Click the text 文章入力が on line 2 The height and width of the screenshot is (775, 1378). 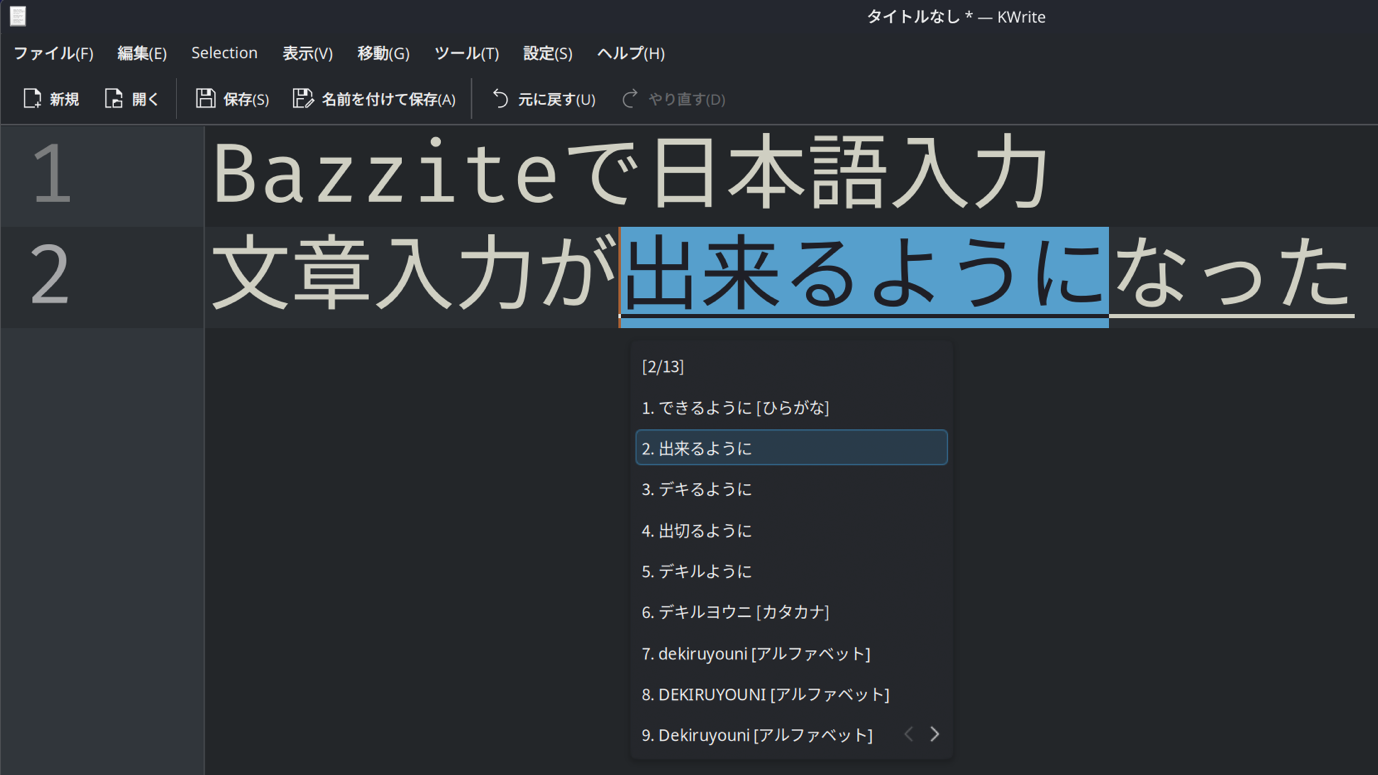point(415,275)
